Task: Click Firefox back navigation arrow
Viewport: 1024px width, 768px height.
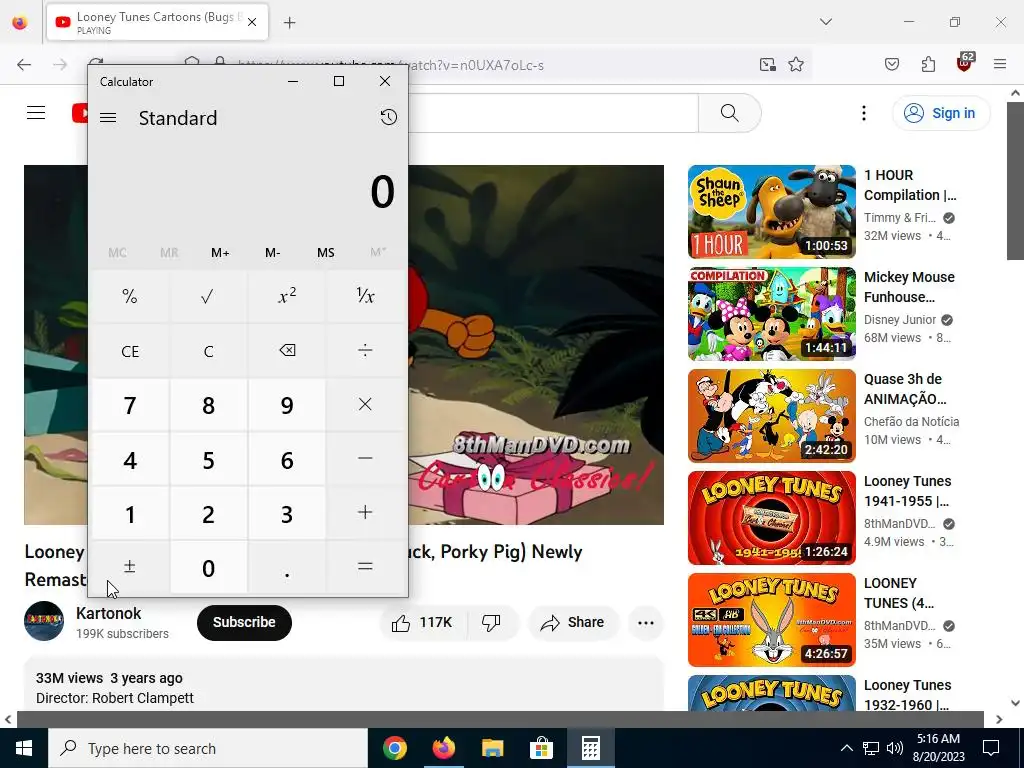Action: click(24, 64)
